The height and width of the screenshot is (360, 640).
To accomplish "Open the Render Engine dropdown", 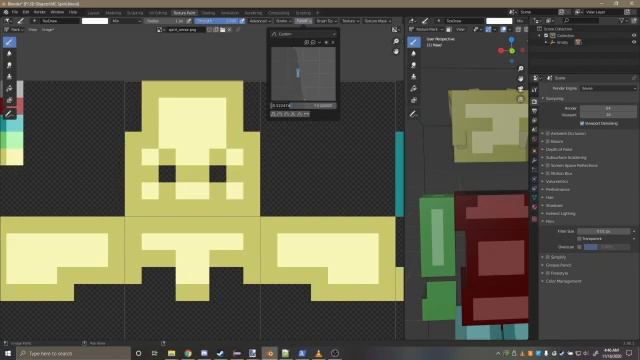I will (x=608, y=88).
